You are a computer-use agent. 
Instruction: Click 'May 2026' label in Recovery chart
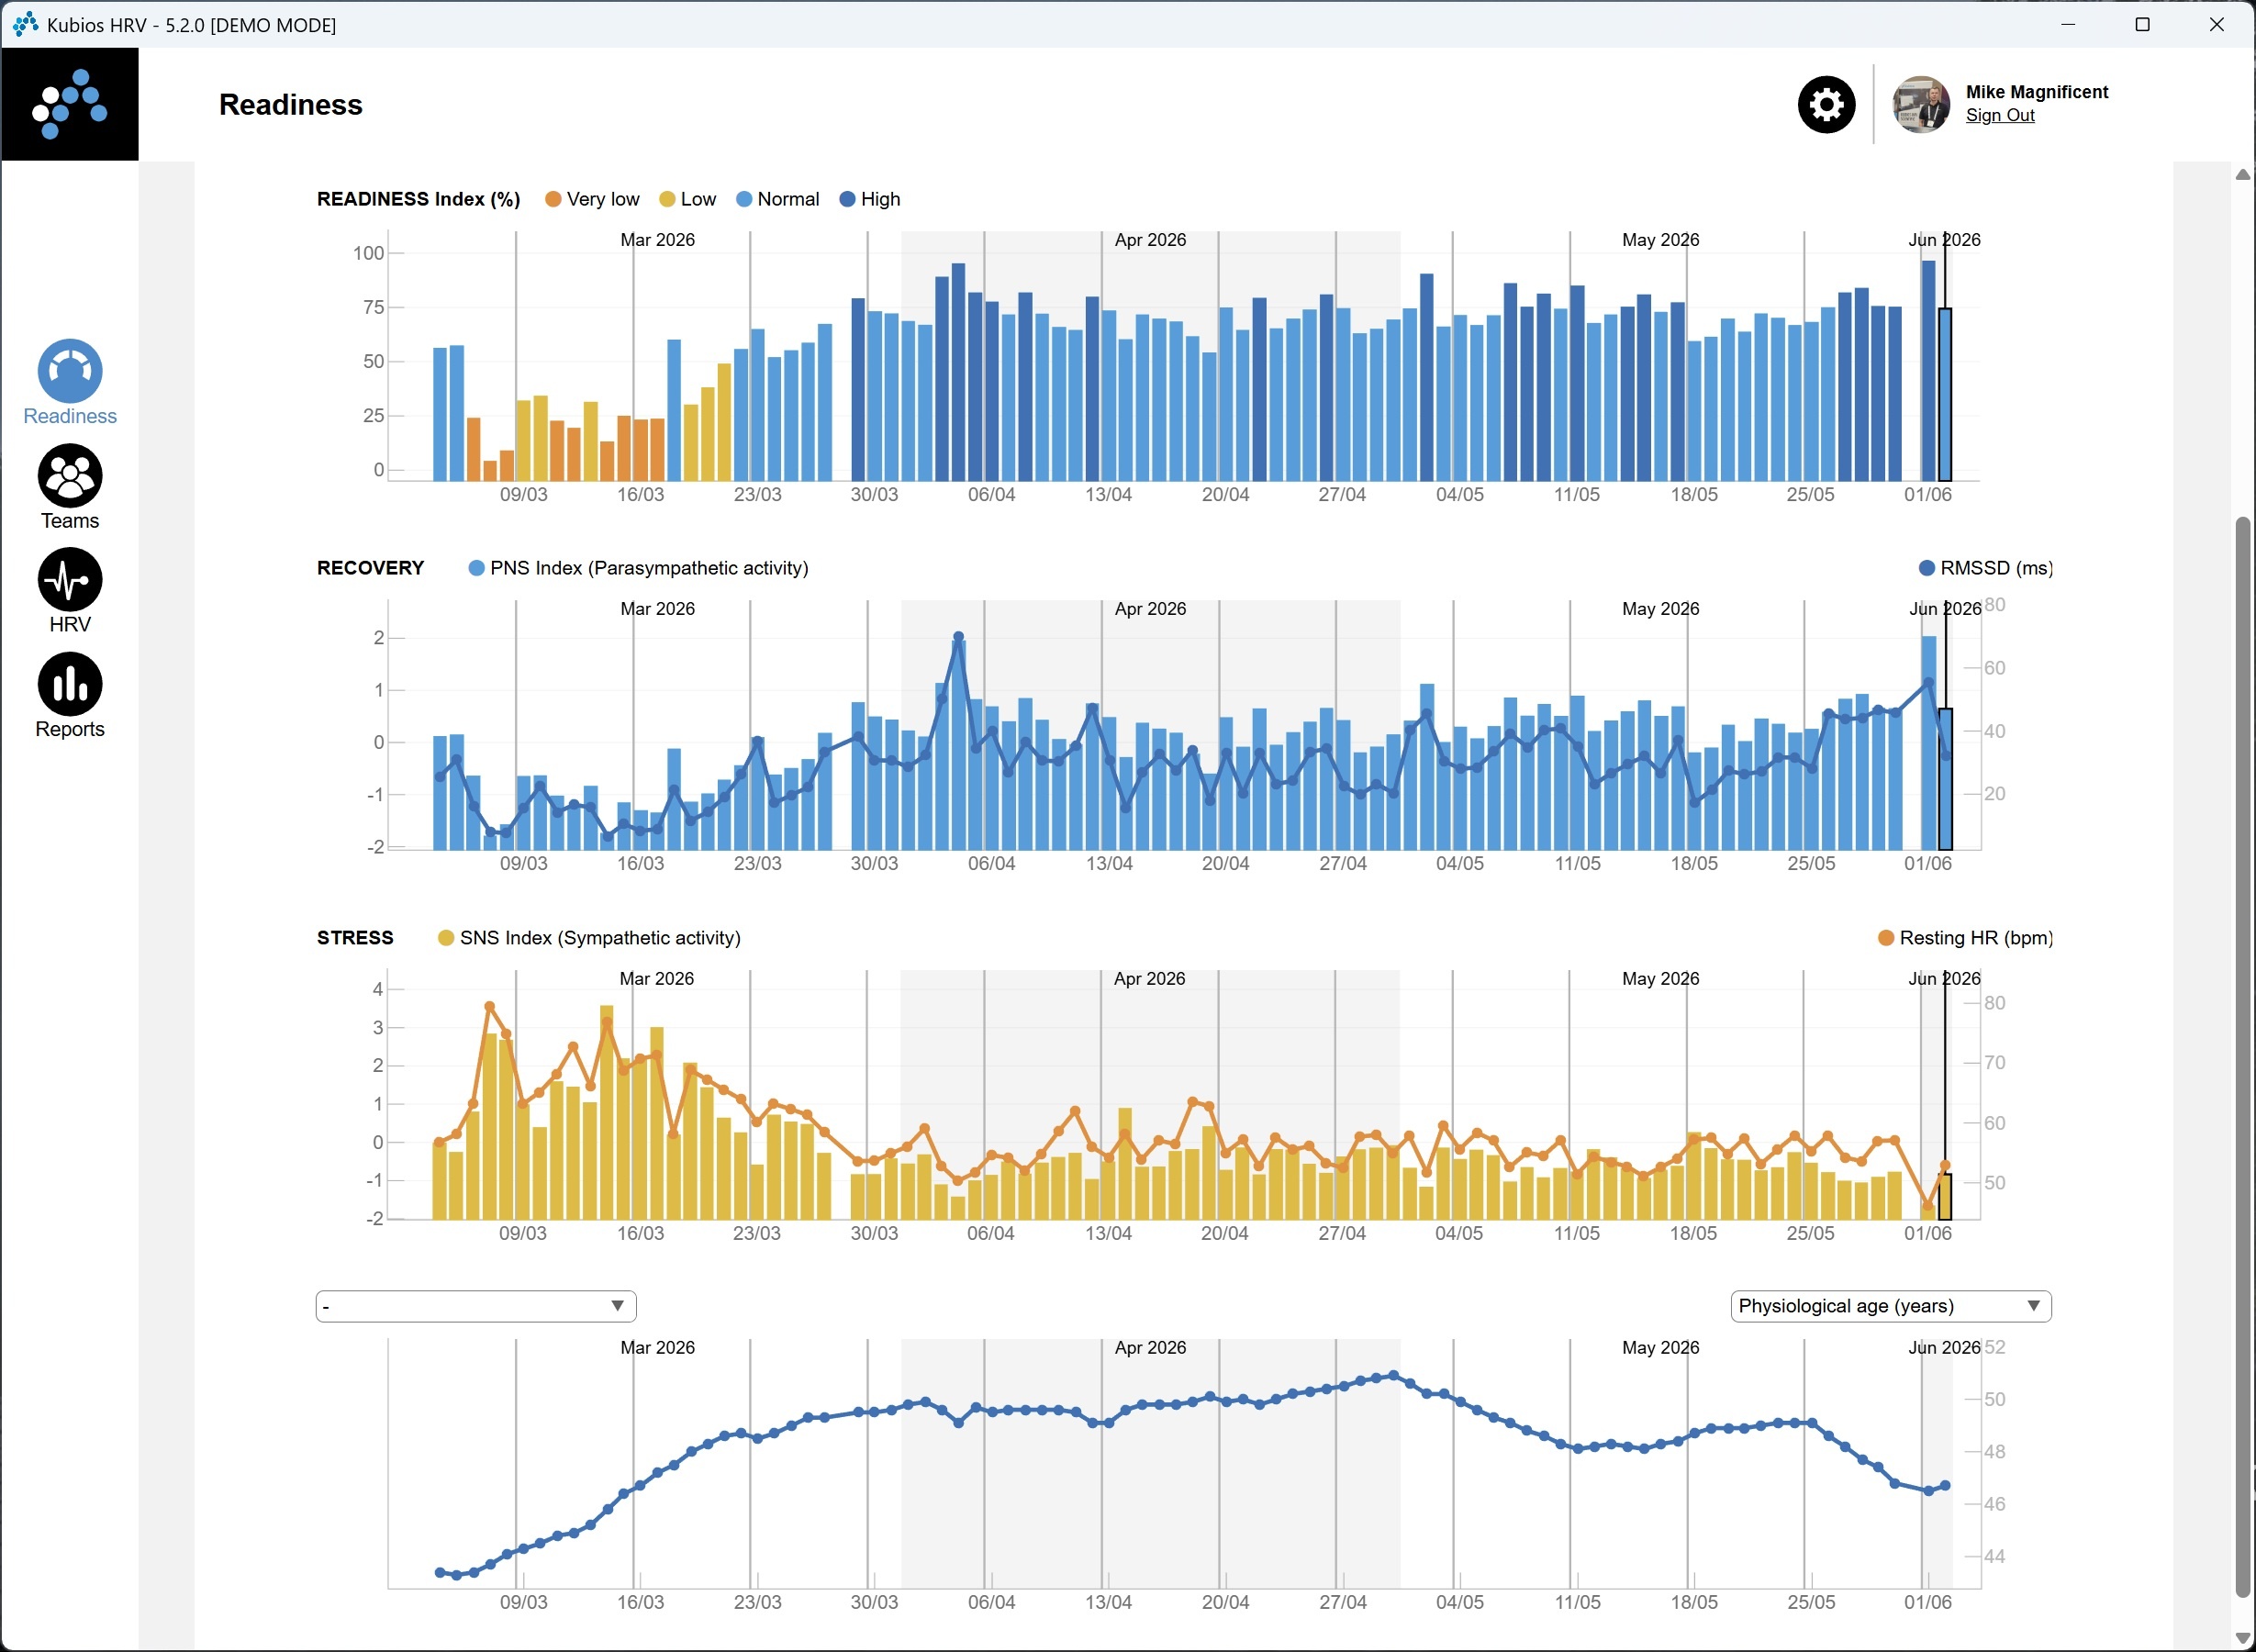1660,609
